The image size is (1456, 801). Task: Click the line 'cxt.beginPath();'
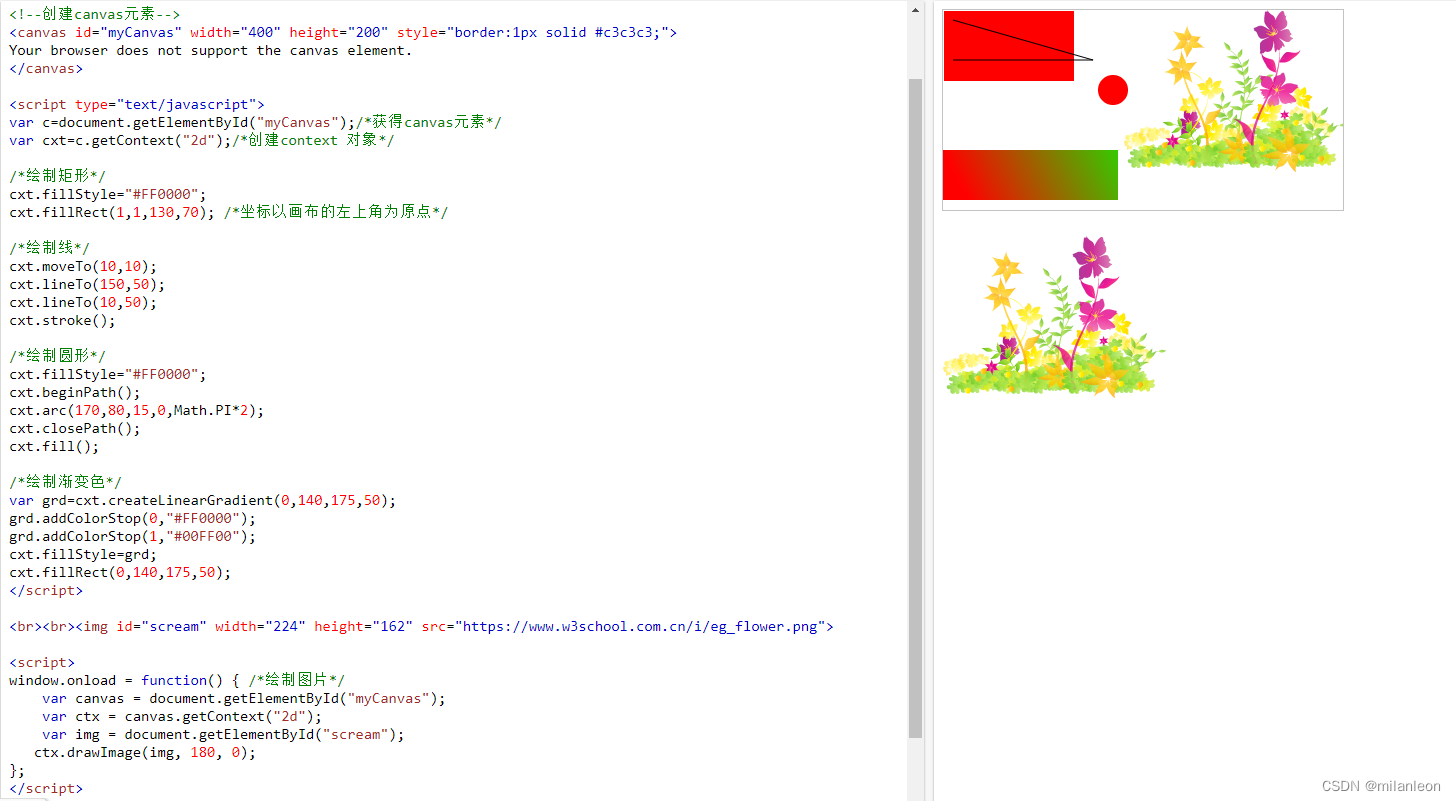(x=75, y=392)
